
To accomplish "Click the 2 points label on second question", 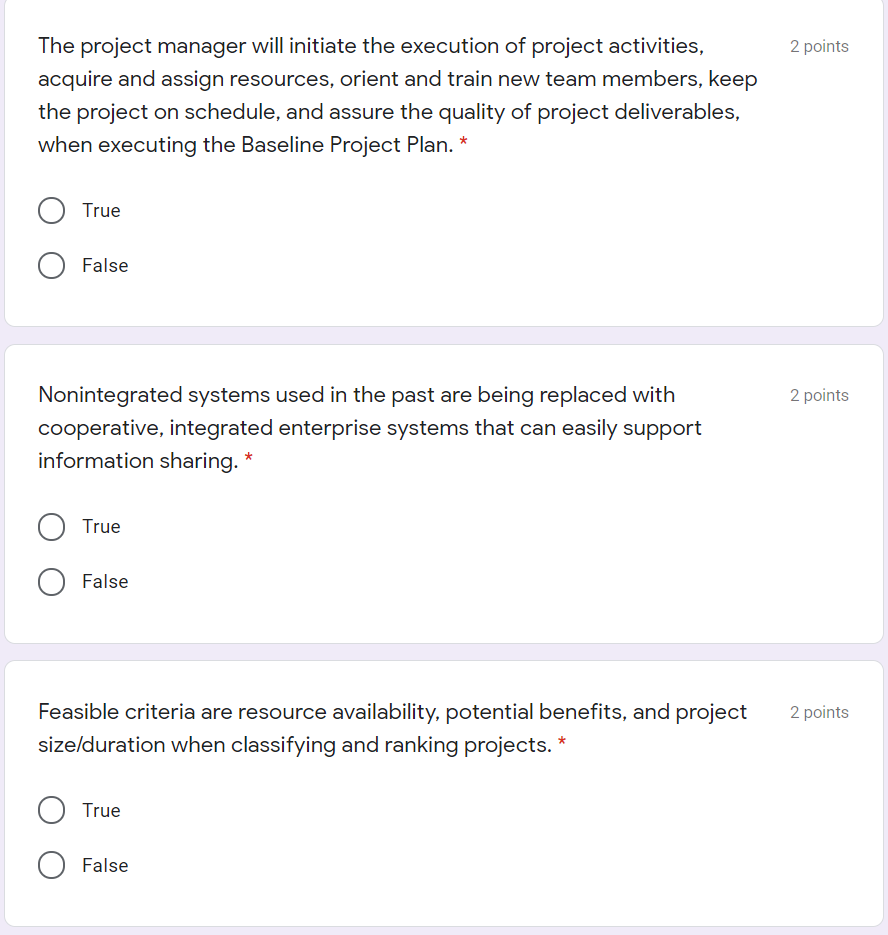I will tap(819, 395).
